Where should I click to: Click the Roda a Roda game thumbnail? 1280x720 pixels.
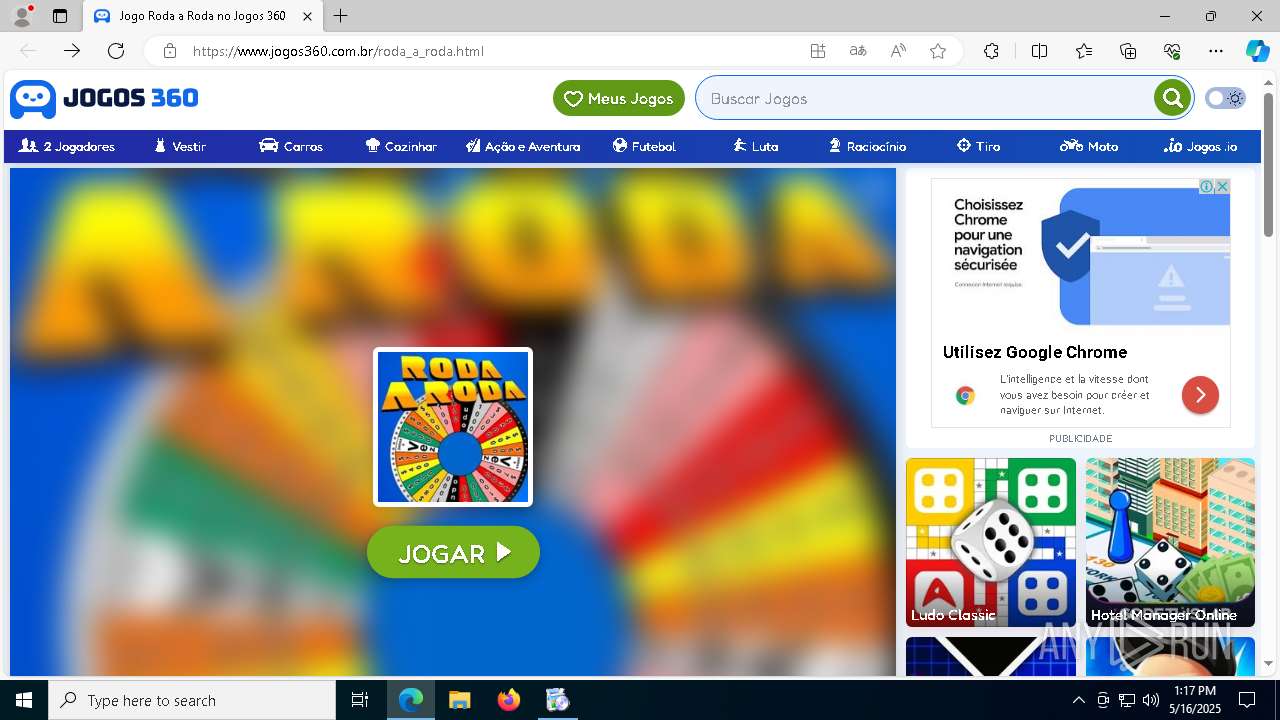point(453,427)
